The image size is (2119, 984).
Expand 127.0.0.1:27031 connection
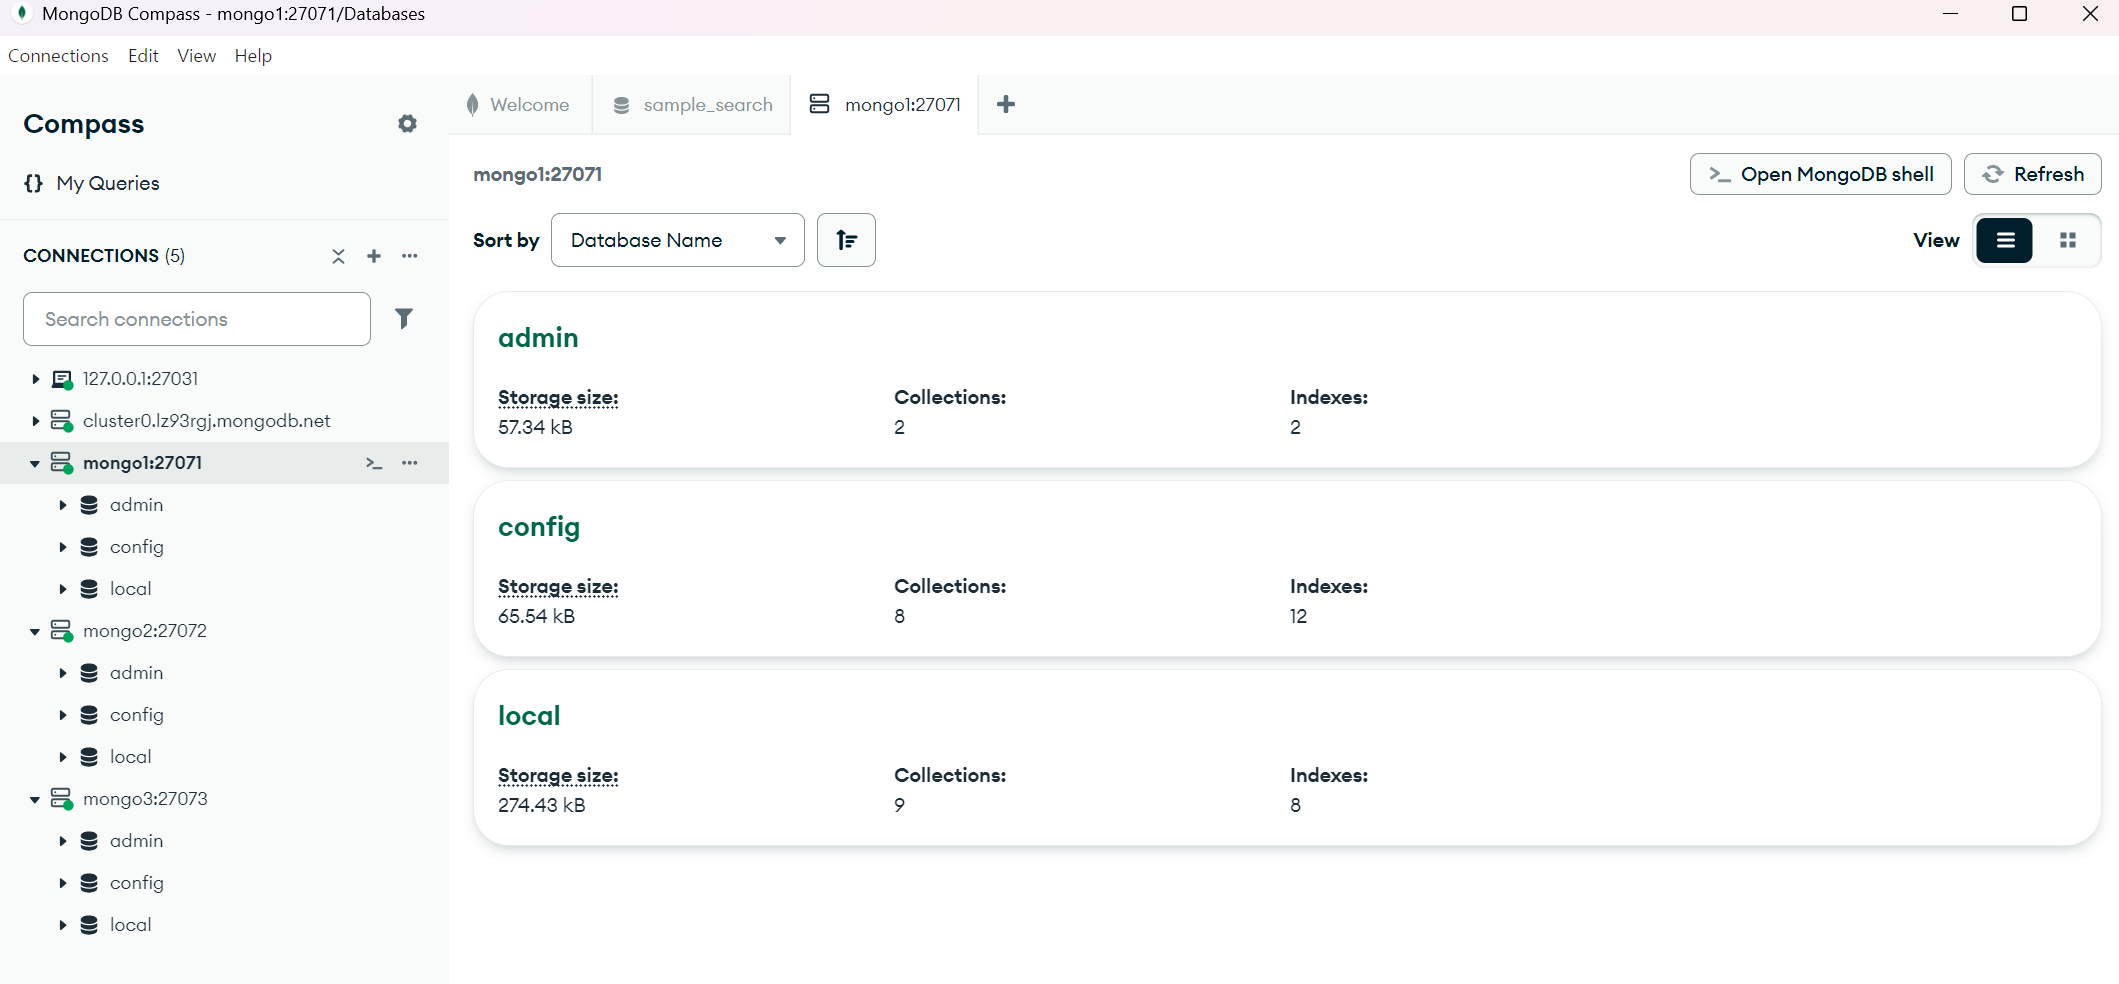pos(35,379)
